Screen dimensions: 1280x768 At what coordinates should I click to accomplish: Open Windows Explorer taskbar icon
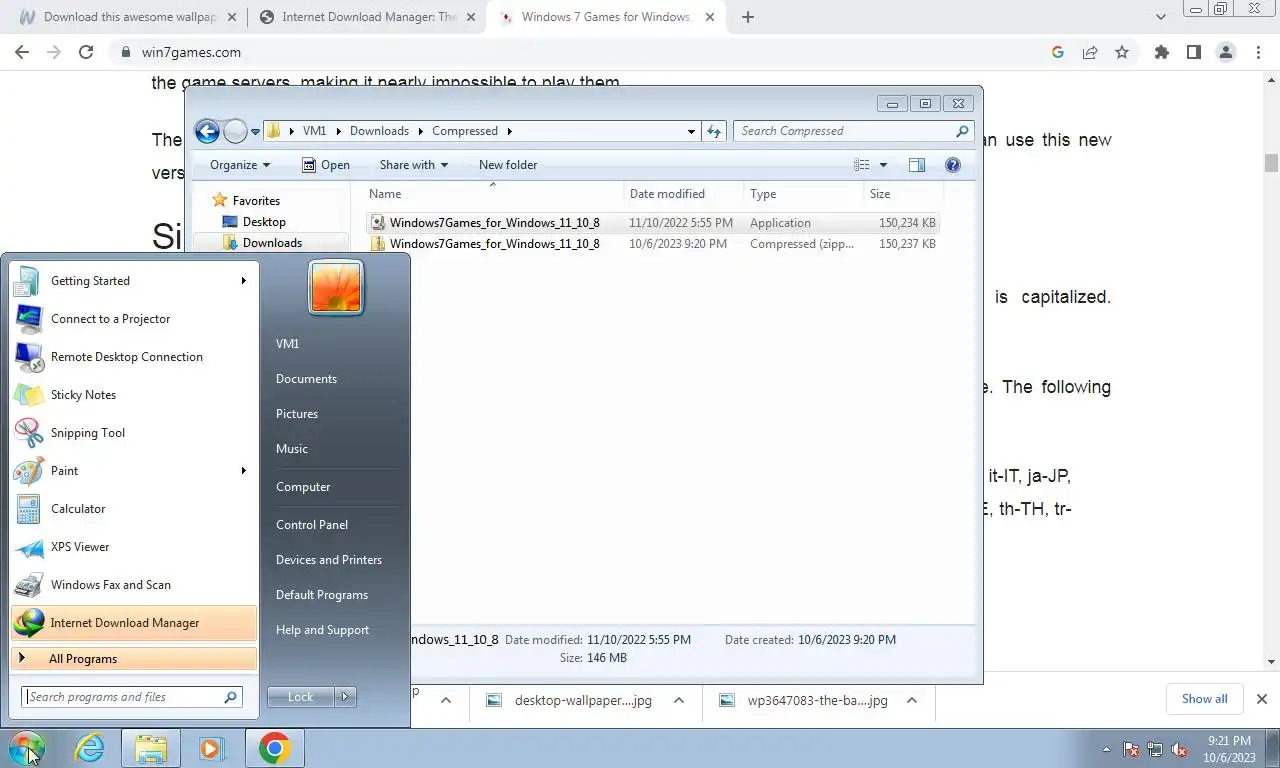(x=151, y=748)
